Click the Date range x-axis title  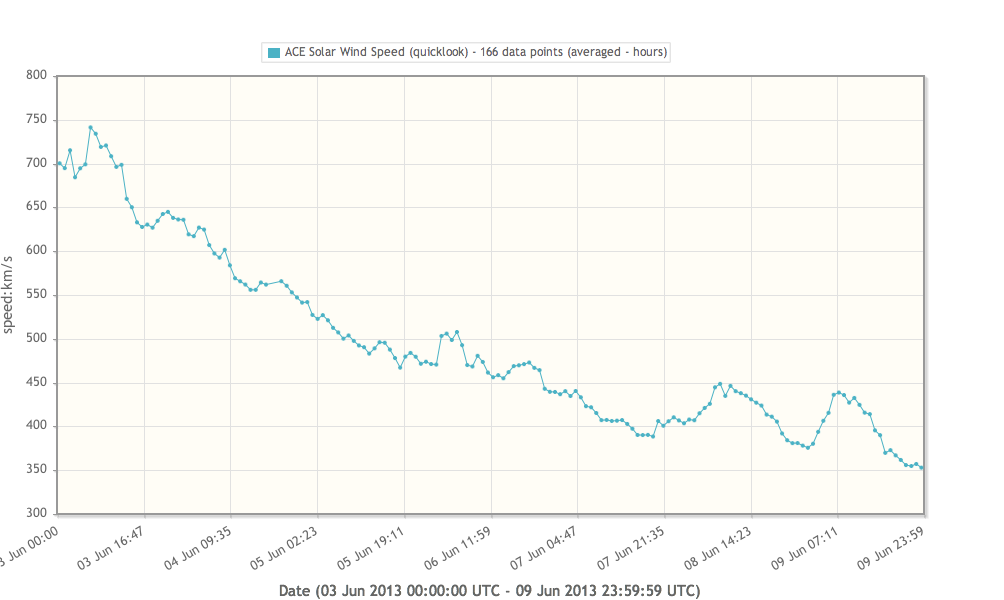[x=489, y=590]
